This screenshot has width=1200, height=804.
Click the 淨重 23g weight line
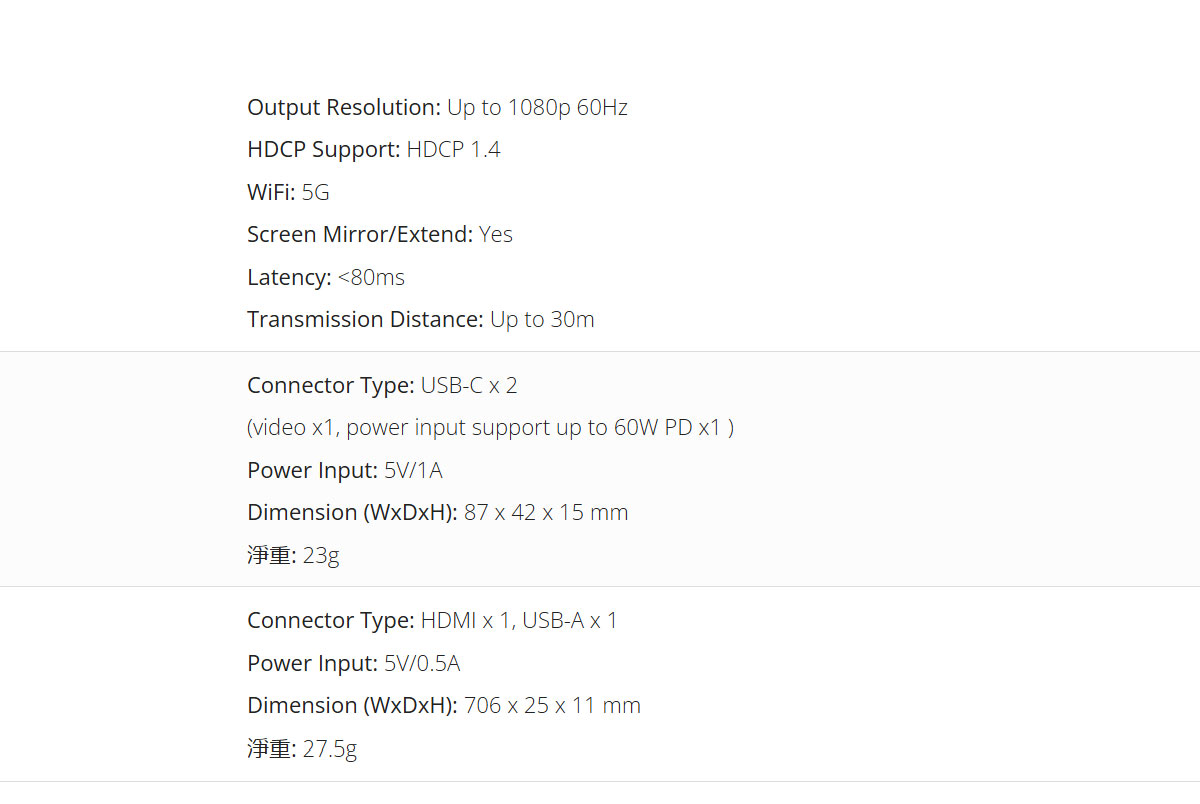293,555
